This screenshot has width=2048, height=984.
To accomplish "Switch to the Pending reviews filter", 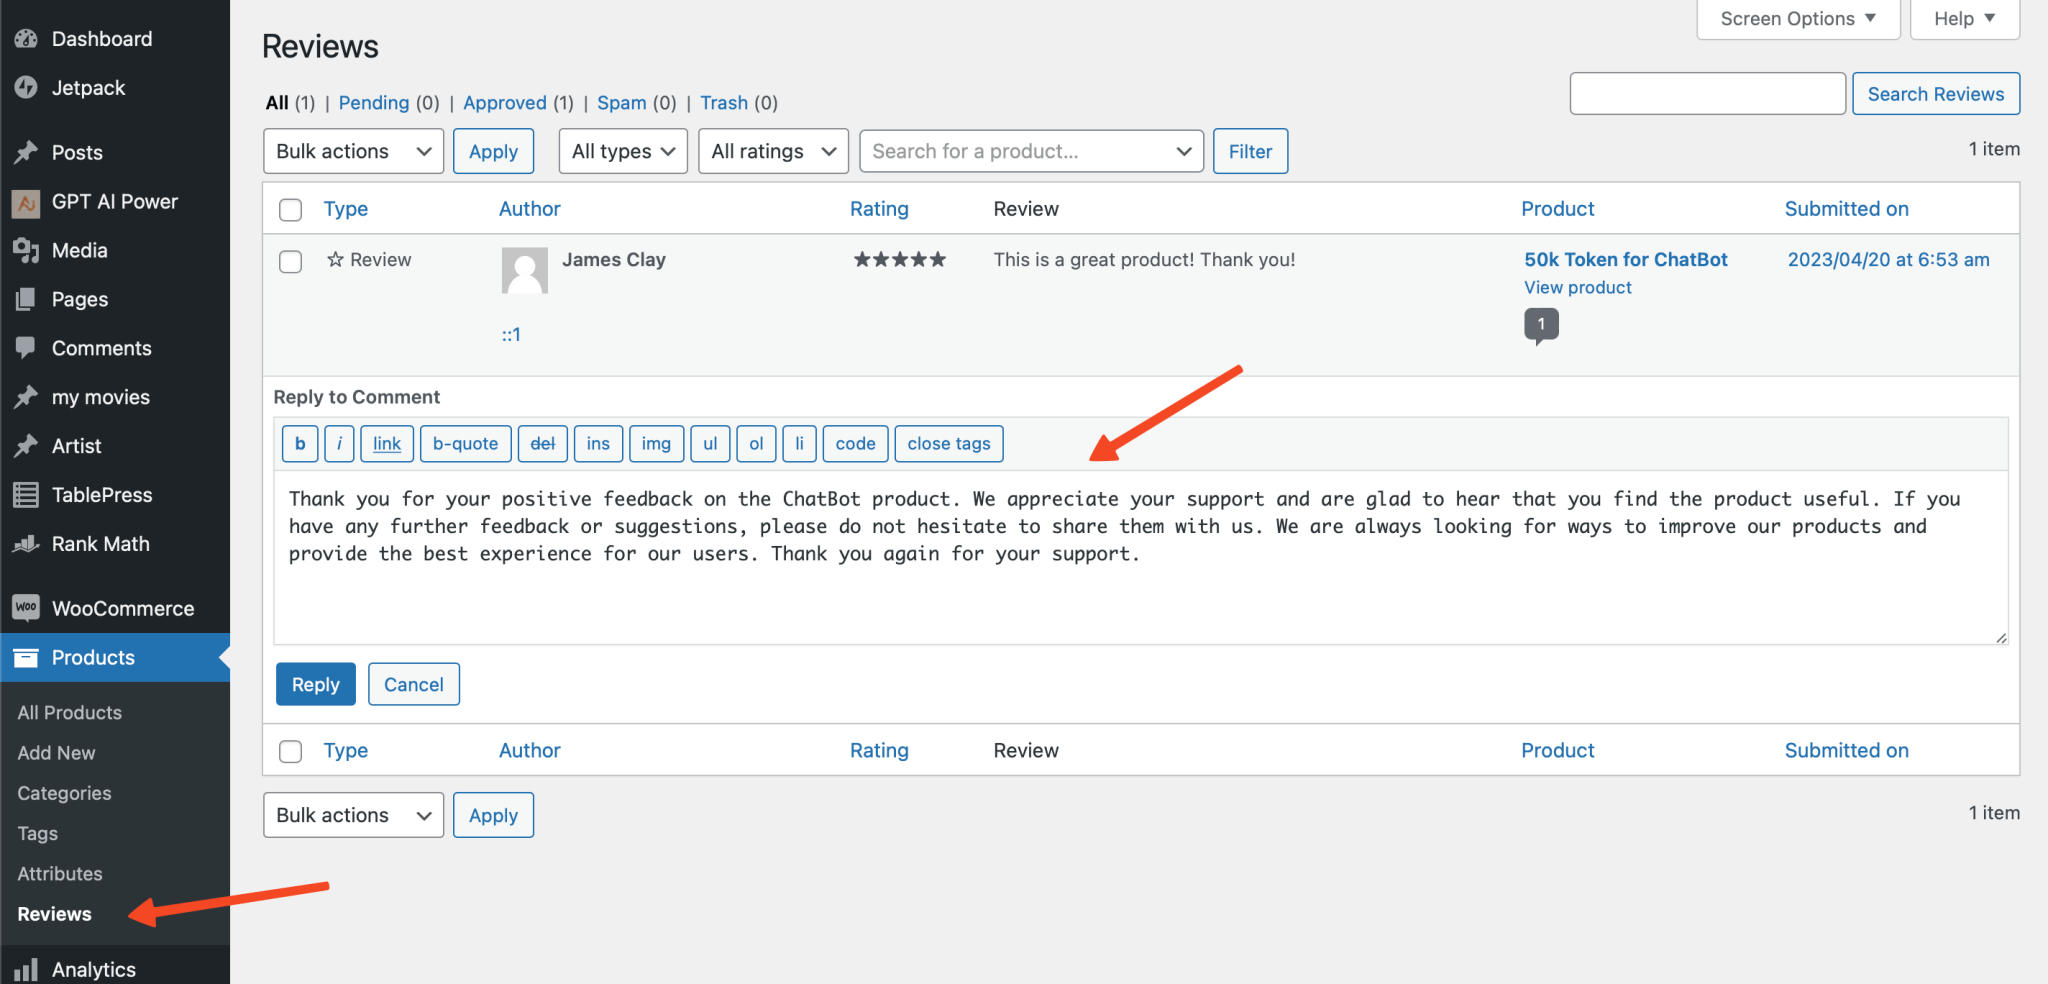I will (x=374, y=103).
